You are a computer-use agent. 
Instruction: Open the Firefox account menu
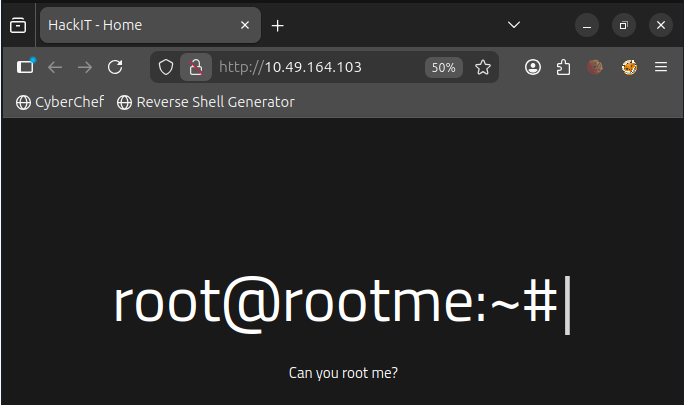(x=533, y=67)
